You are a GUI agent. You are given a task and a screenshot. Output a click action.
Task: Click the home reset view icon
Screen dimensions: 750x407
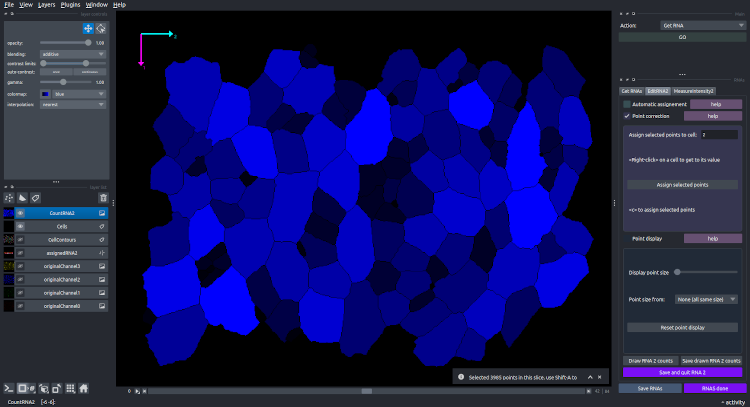pyautogui.click(x=84, y=388)
